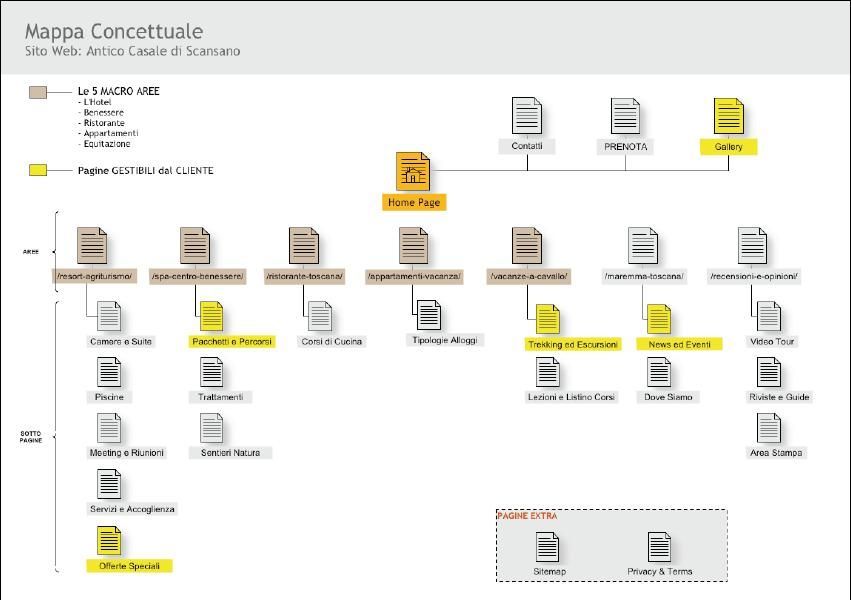Select the Dove Siamo page icon

click(659, 372)
